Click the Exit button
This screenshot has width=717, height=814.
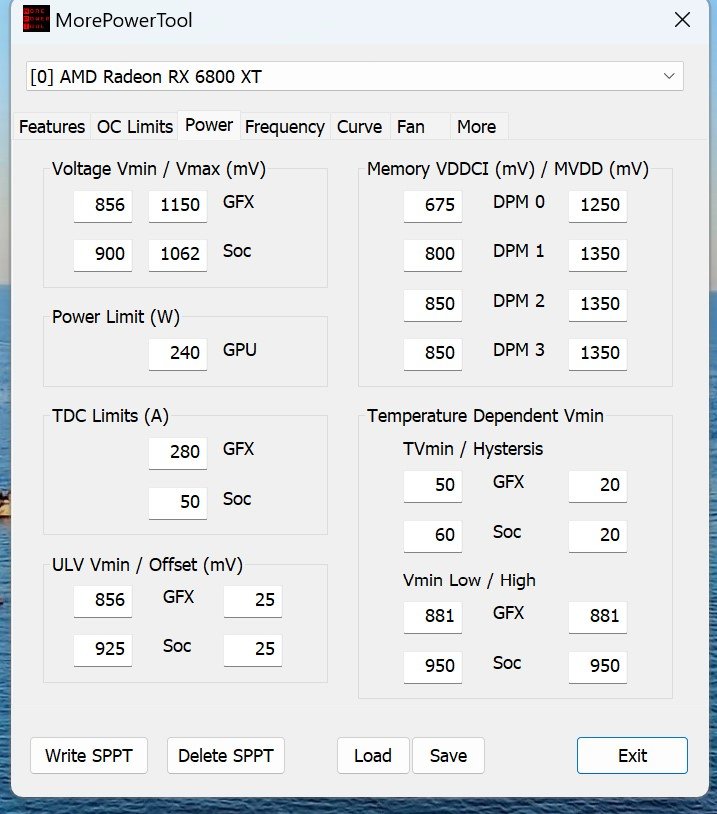click(x=632, y=755)
